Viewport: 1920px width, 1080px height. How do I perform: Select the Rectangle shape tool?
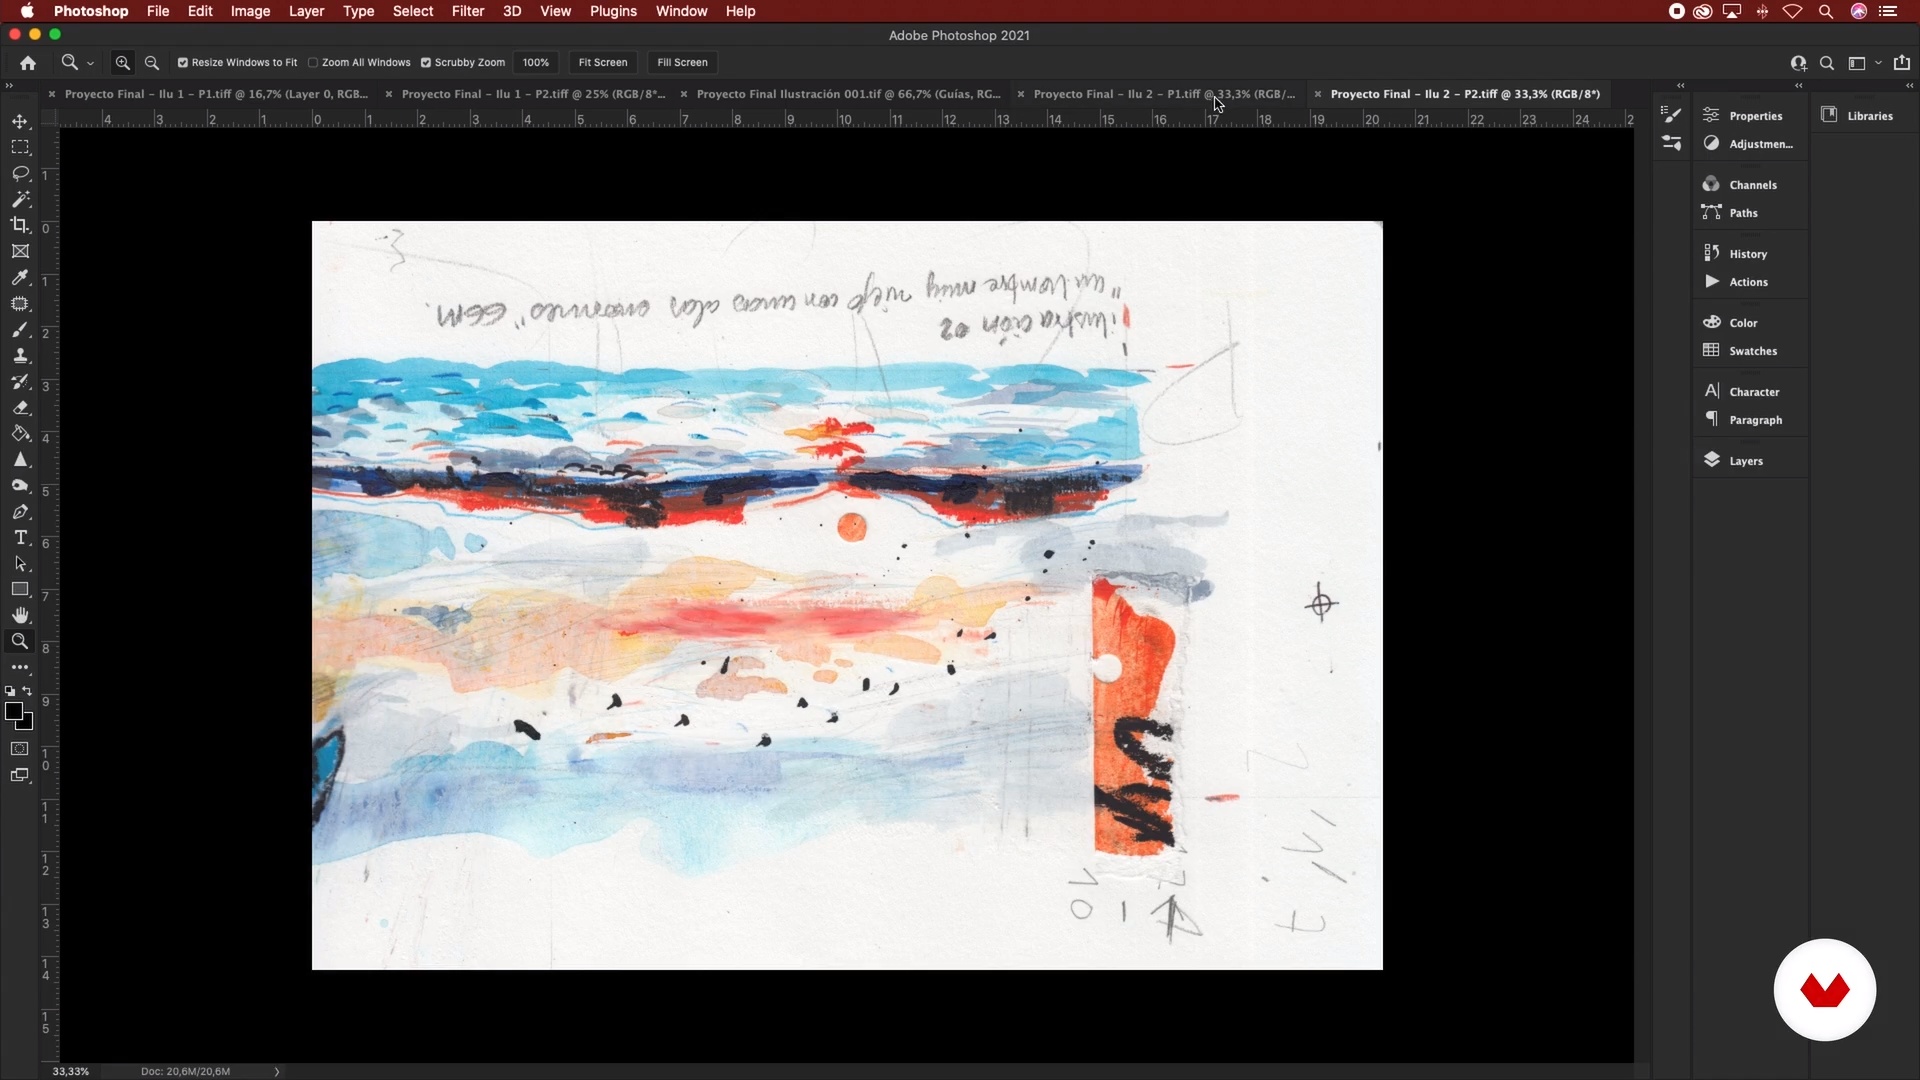pos(20,590)
